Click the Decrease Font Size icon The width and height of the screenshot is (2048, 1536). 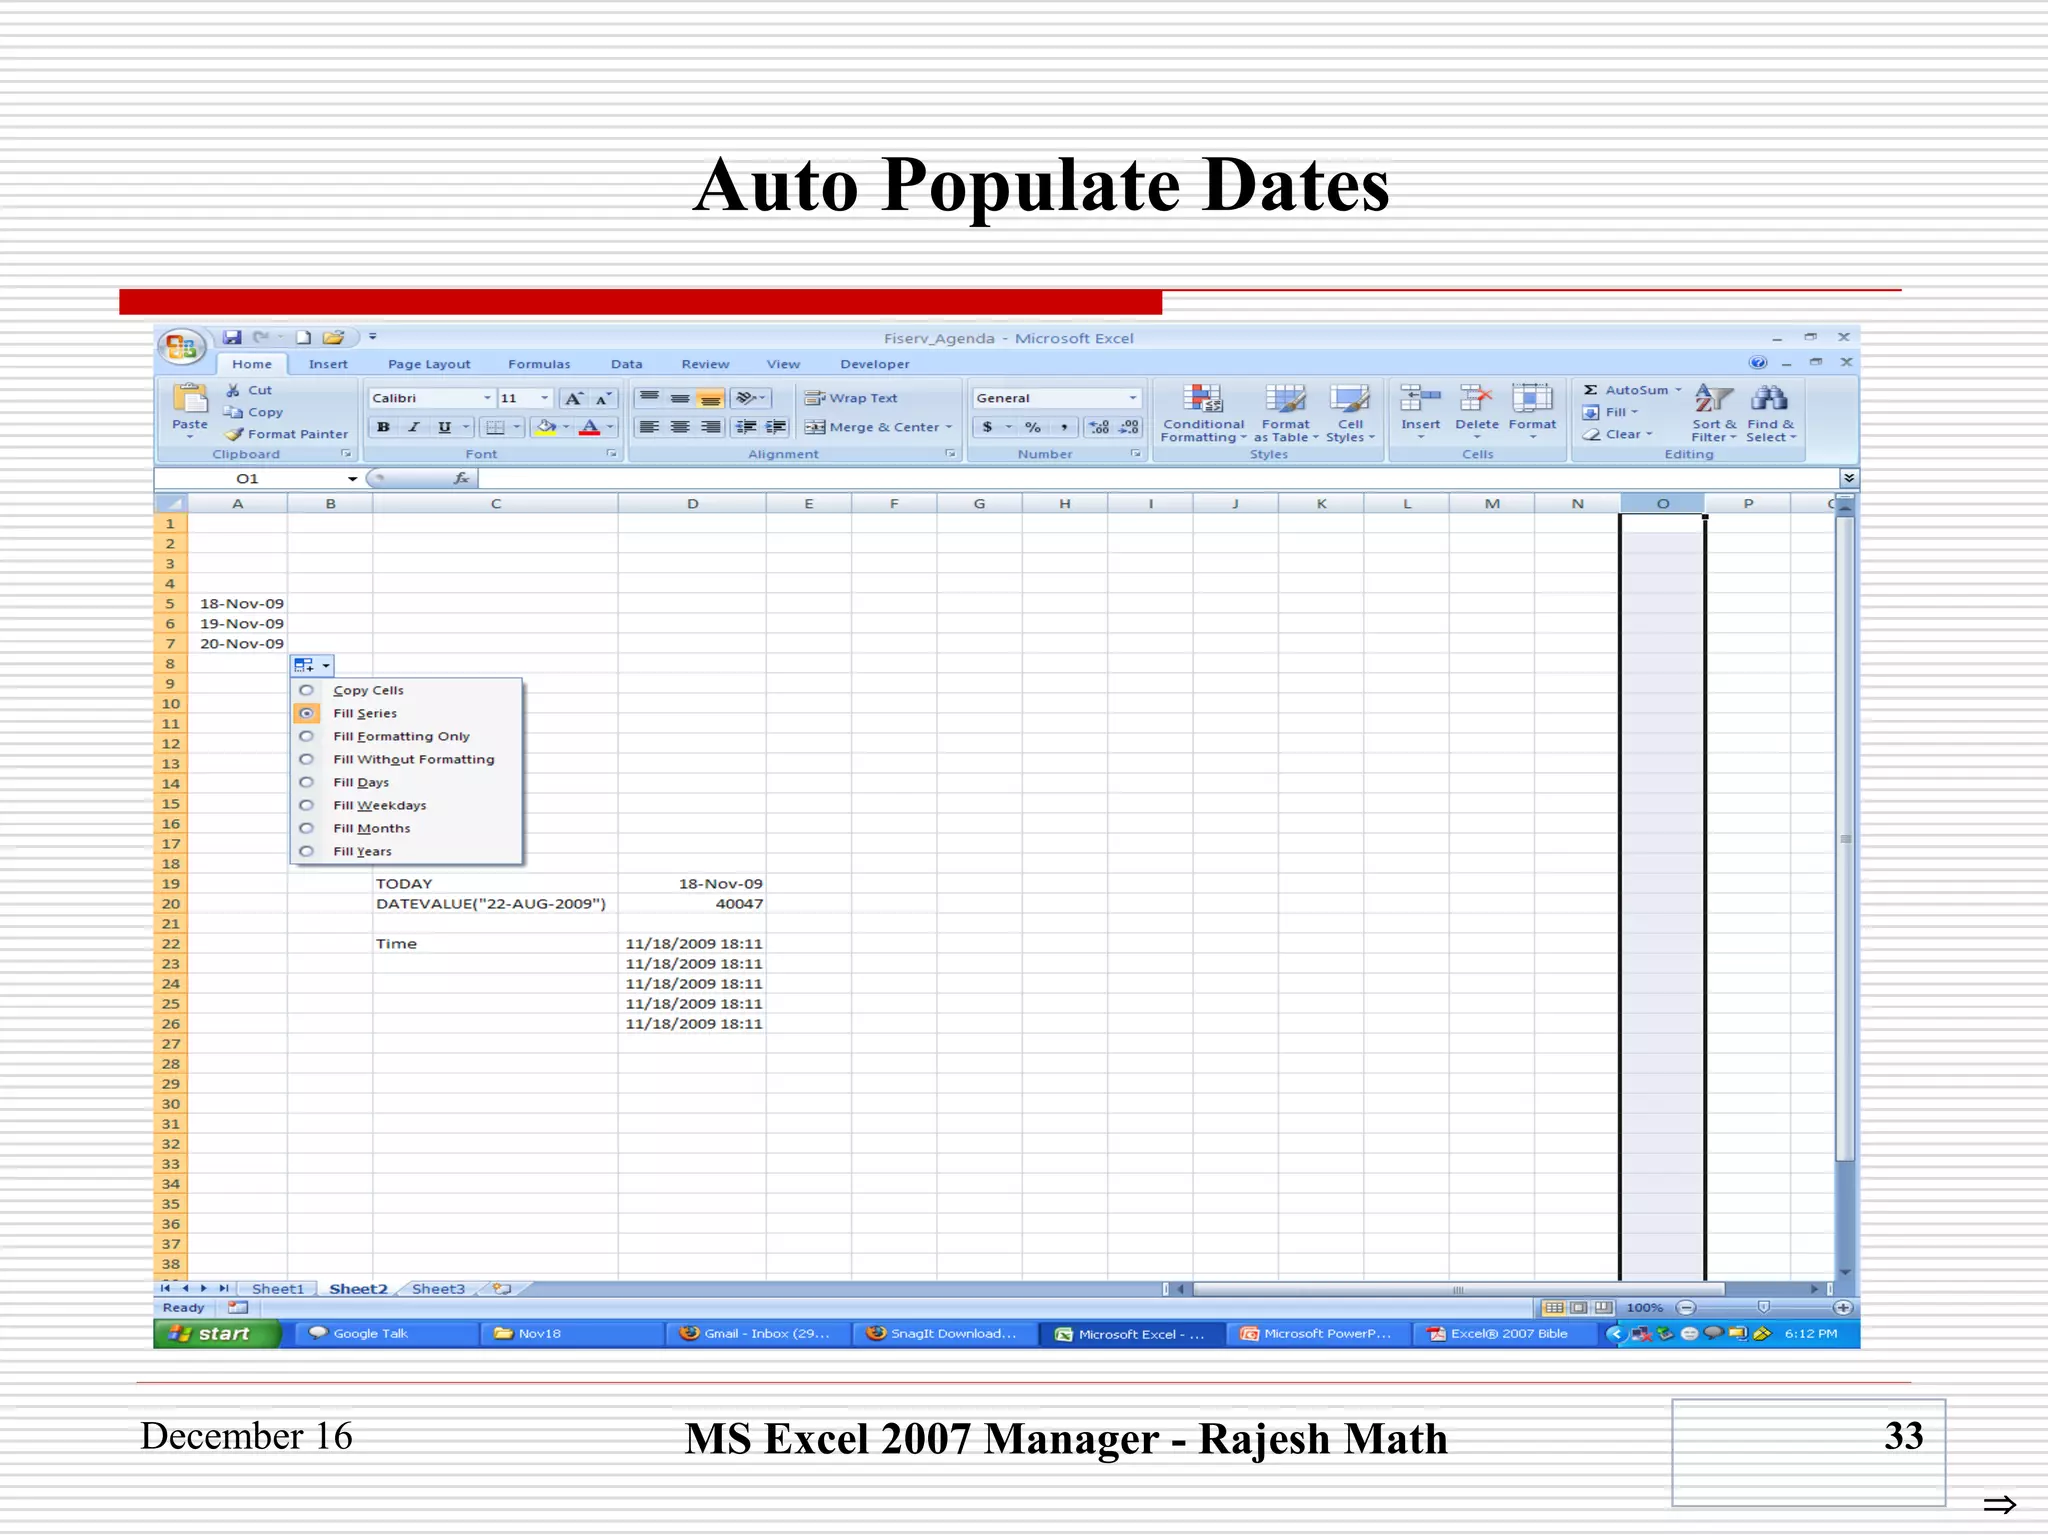tap(603, 398)
